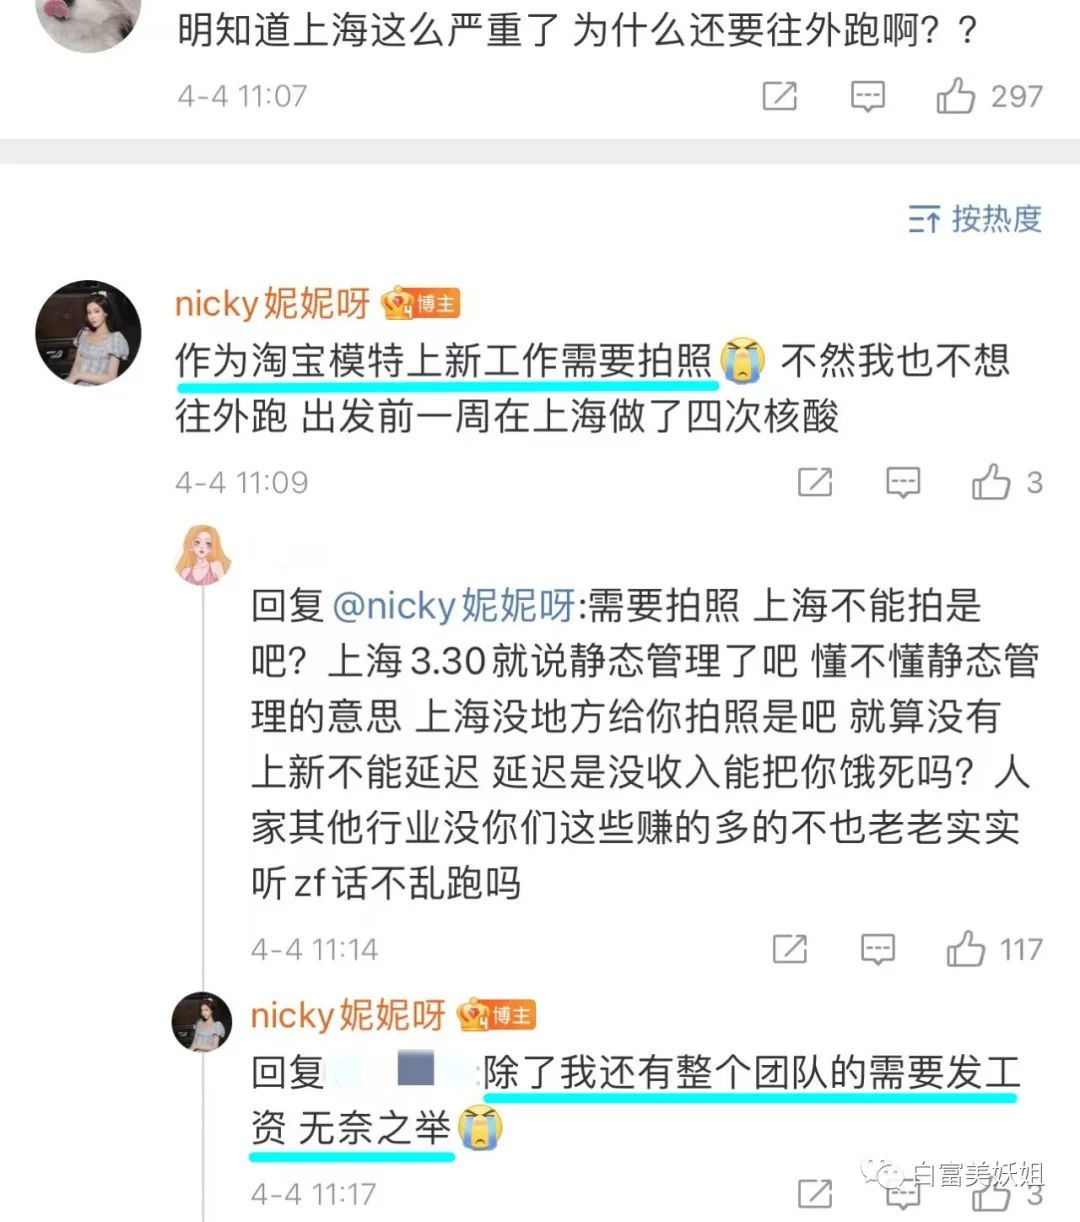View the cartoon-girl avatar of the second replier
1080x1222 pixels.
[203, 553]
